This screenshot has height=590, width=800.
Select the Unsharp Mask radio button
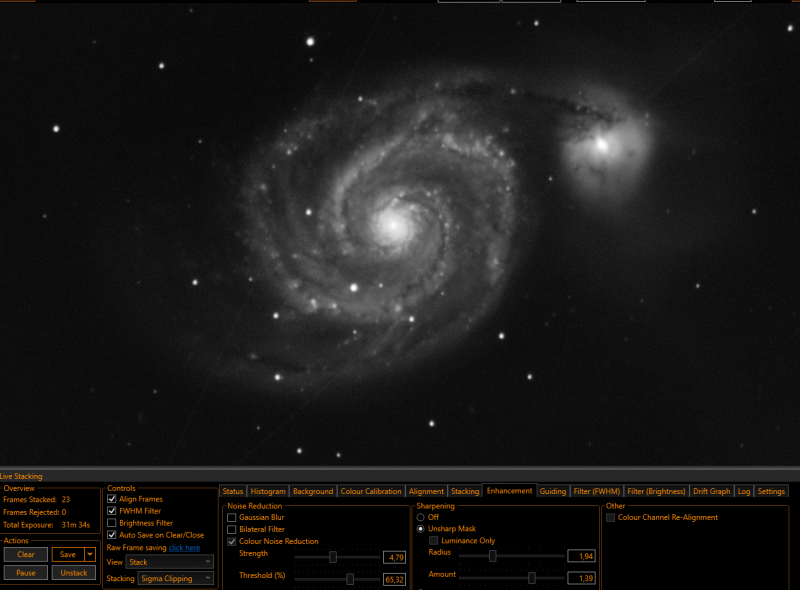pos(421,529)
